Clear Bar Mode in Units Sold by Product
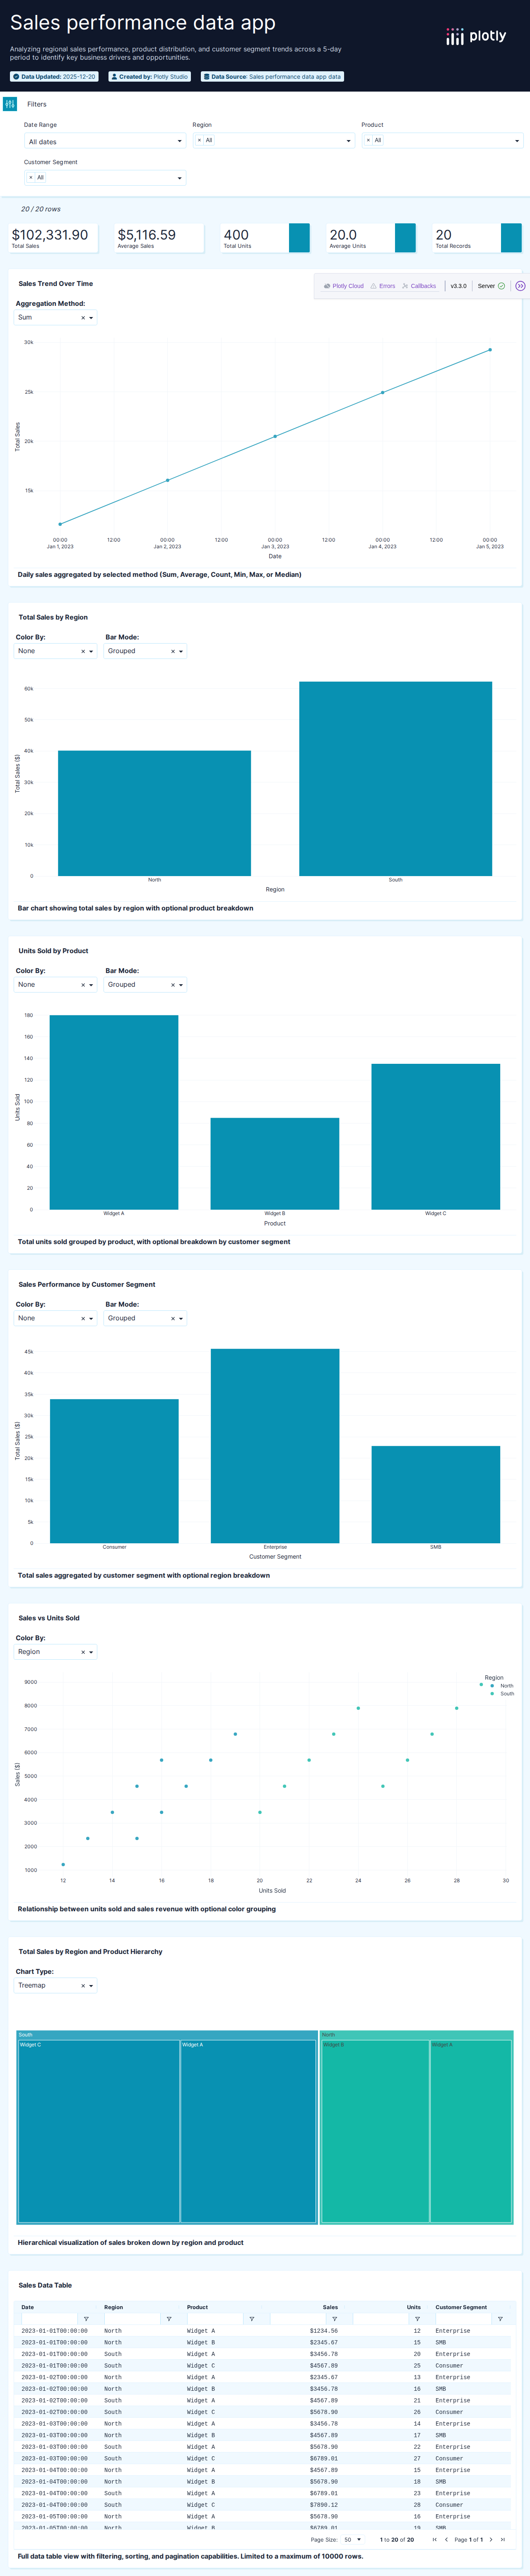 pos(173,985)
